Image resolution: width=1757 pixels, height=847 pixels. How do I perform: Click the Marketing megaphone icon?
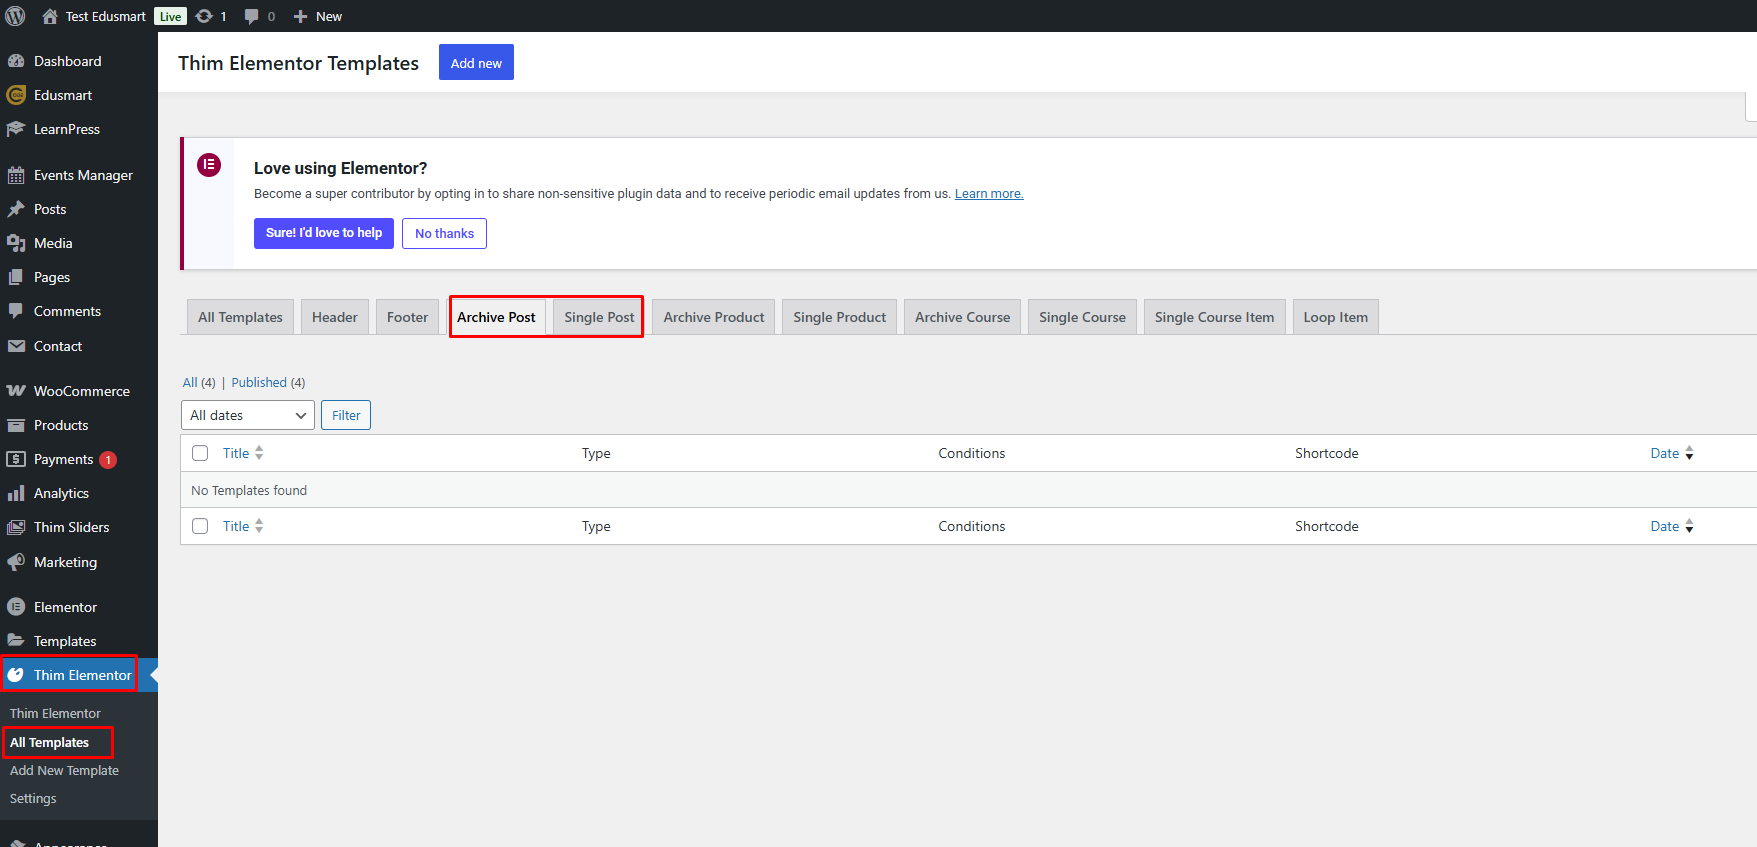(16, 562)
